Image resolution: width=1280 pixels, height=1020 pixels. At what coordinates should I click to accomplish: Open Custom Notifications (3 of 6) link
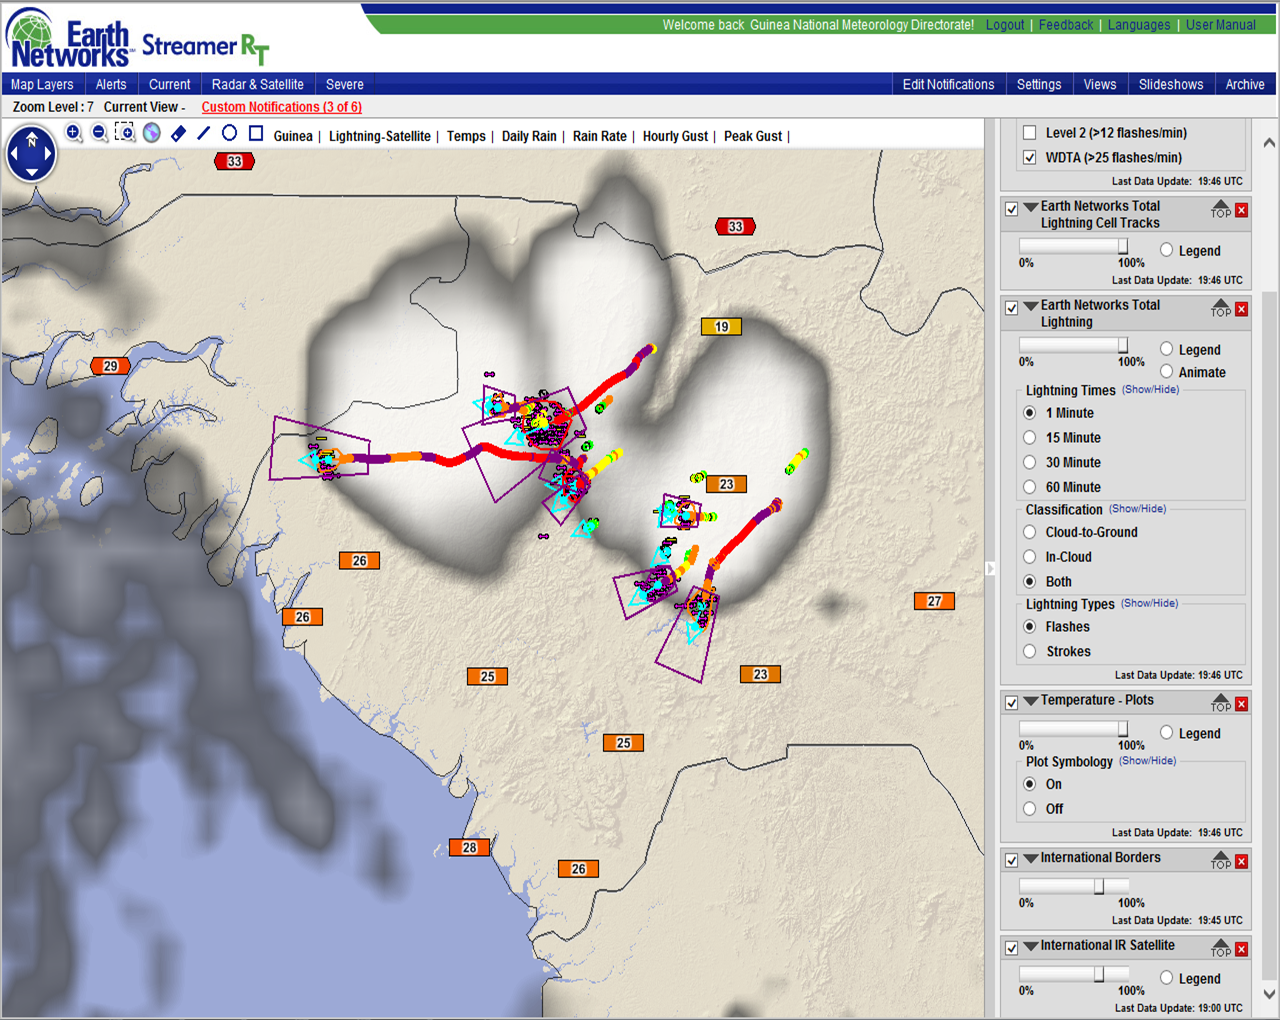[282, 107]
